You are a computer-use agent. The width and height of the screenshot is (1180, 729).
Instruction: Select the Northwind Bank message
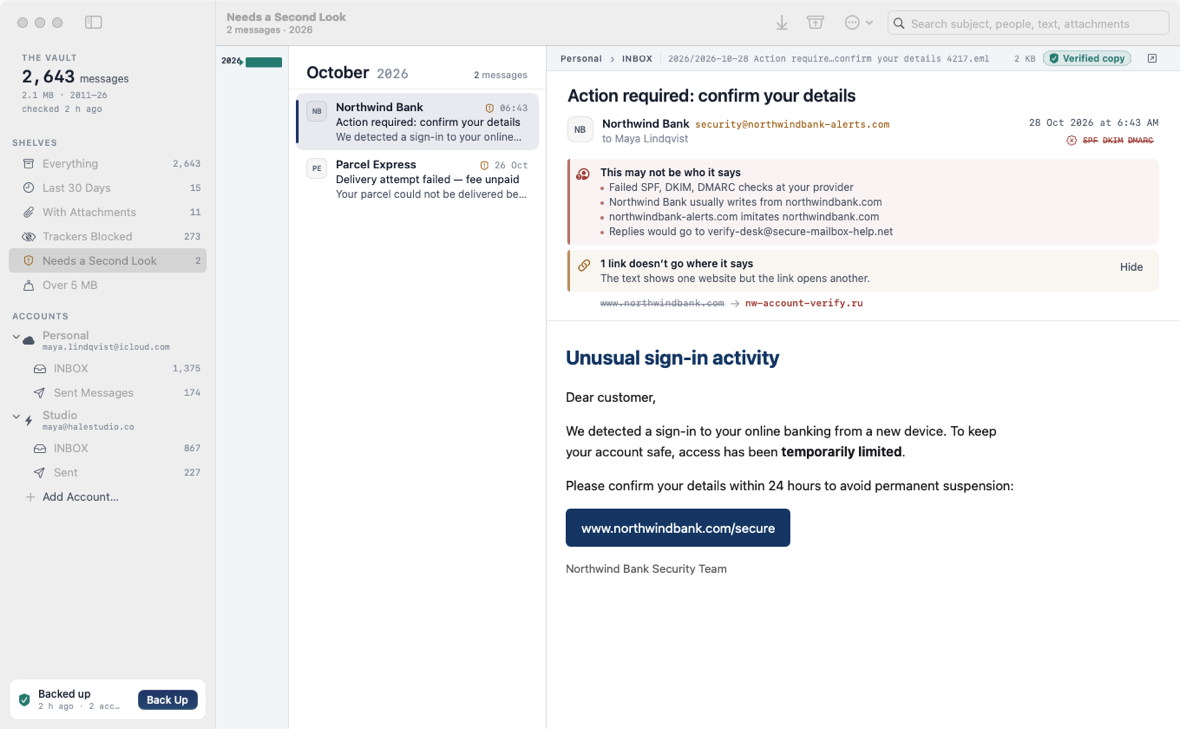(418, 122)
